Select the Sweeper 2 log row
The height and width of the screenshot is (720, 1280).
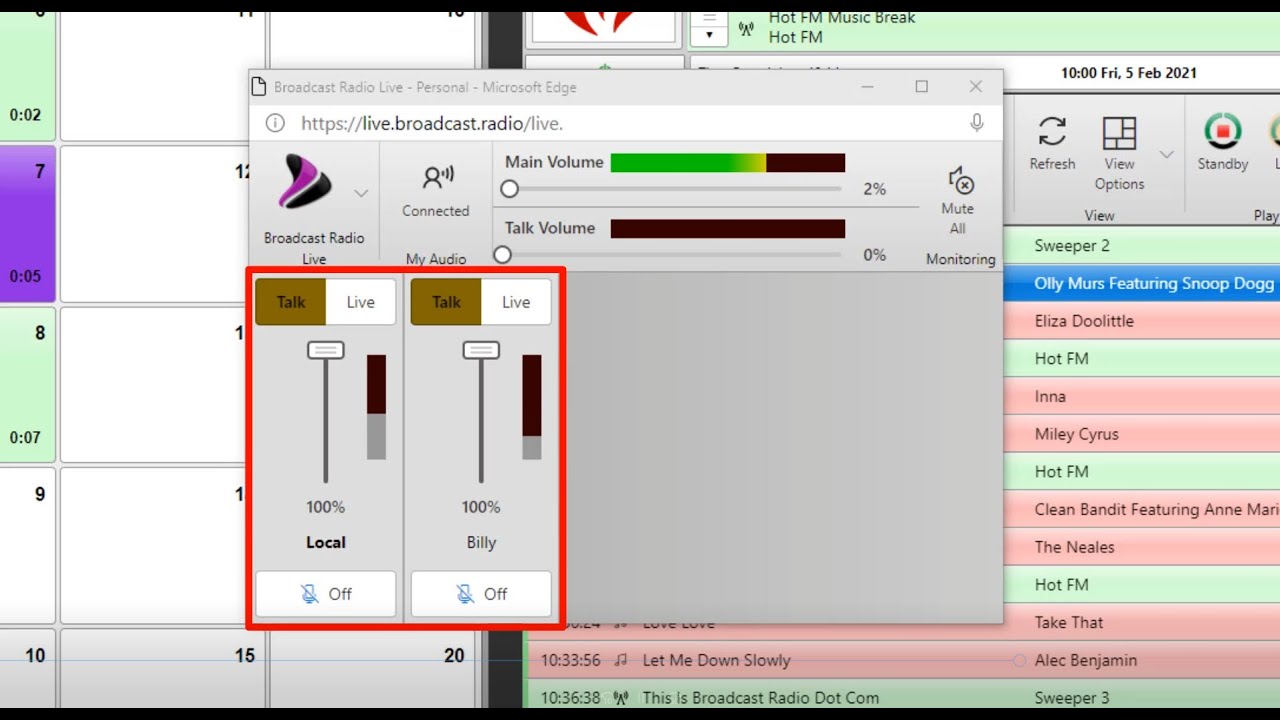(x=1142, y=246)
